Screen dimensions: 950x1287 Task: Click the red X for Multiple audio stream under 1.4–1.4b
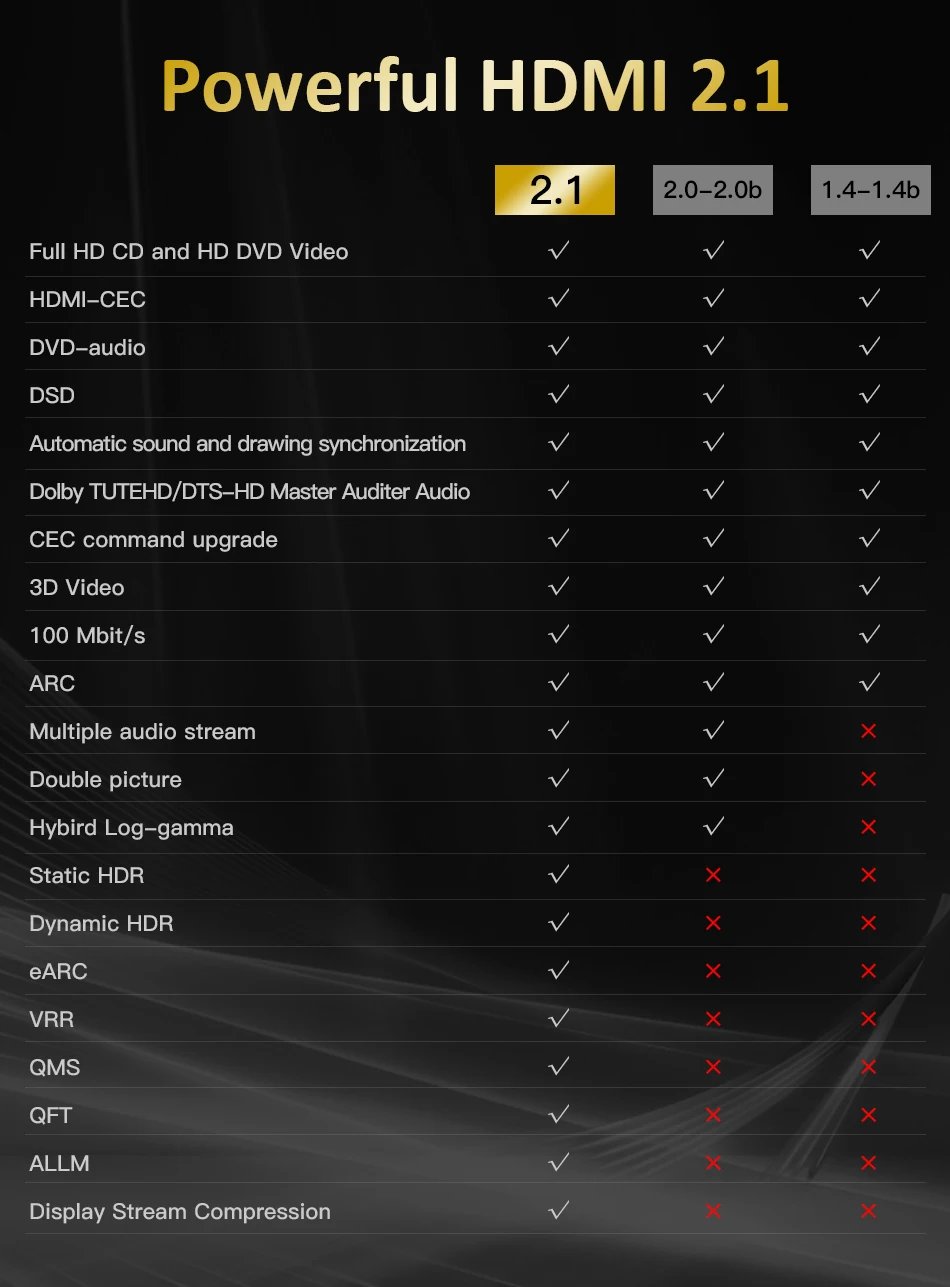(868, 731)
